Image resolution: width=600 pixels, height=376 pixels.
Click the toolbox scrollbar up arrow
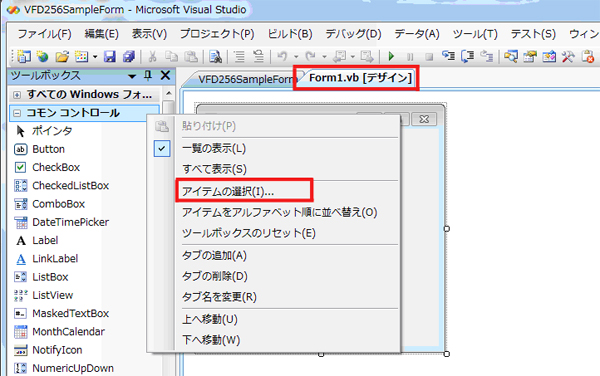(x=169, y=93)
